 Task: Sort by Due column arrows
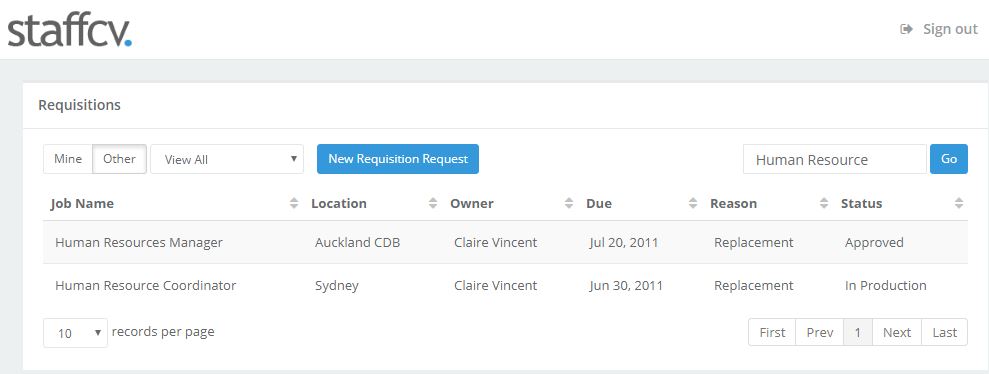[x=693, y=203]
